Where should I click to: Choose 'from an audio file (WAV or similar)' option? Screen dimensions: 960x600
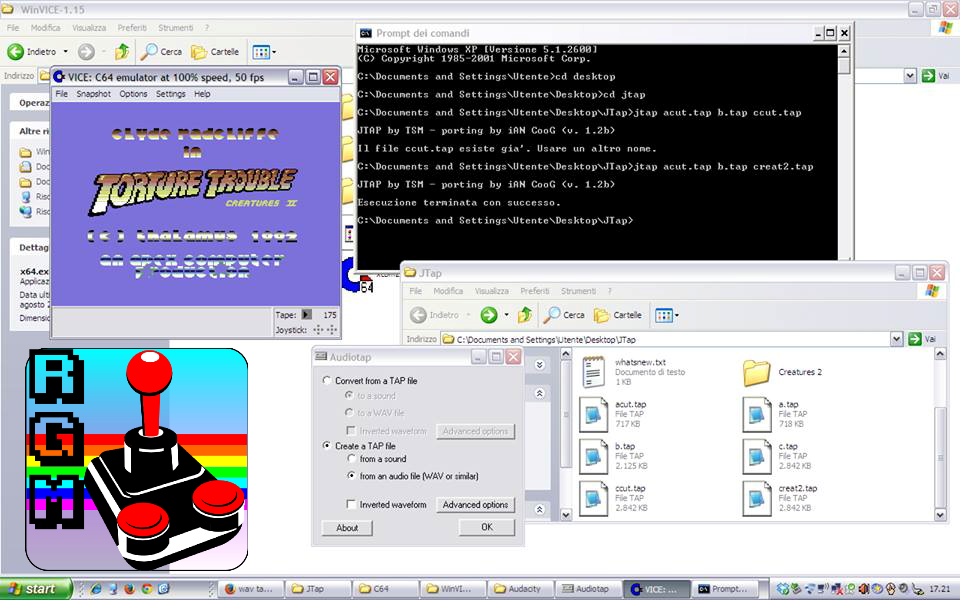click(351, 476)
